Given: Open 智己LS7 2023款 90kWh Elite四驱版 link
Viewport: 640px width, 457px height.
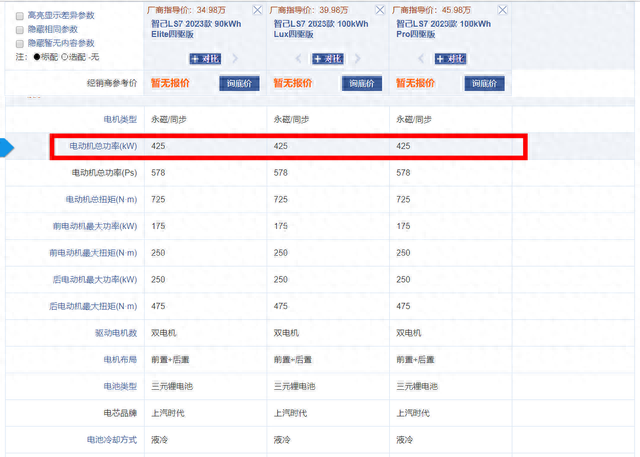Looking at the screenshot, I should [x=196, y=29].
